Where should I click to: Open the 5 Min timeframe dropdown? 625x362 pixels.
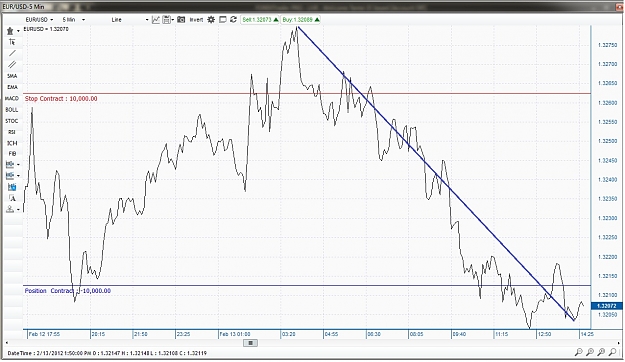(73, 20)
